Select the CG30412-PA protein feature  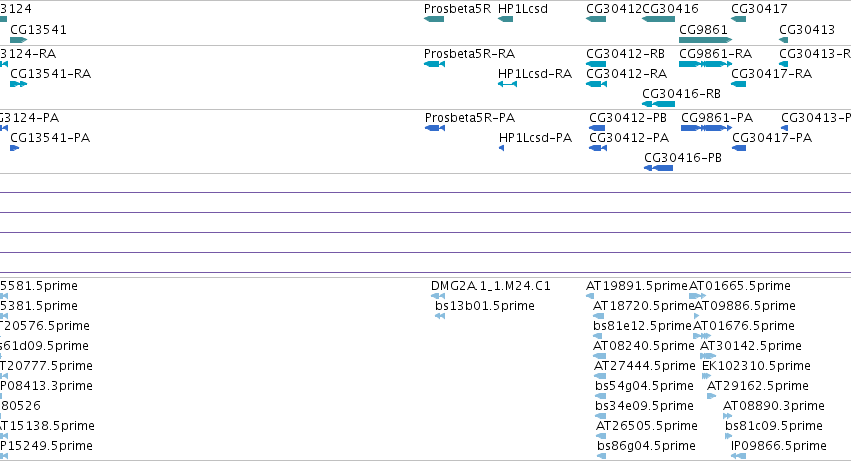(x=598, y=148)
